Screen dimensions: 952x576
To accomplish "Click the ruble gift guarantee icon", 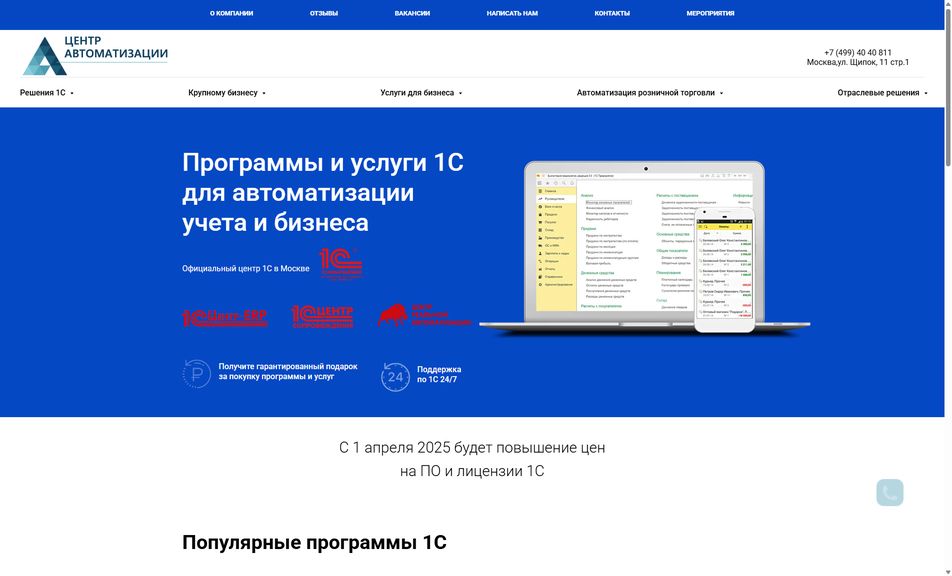I will tap(197, 374).
